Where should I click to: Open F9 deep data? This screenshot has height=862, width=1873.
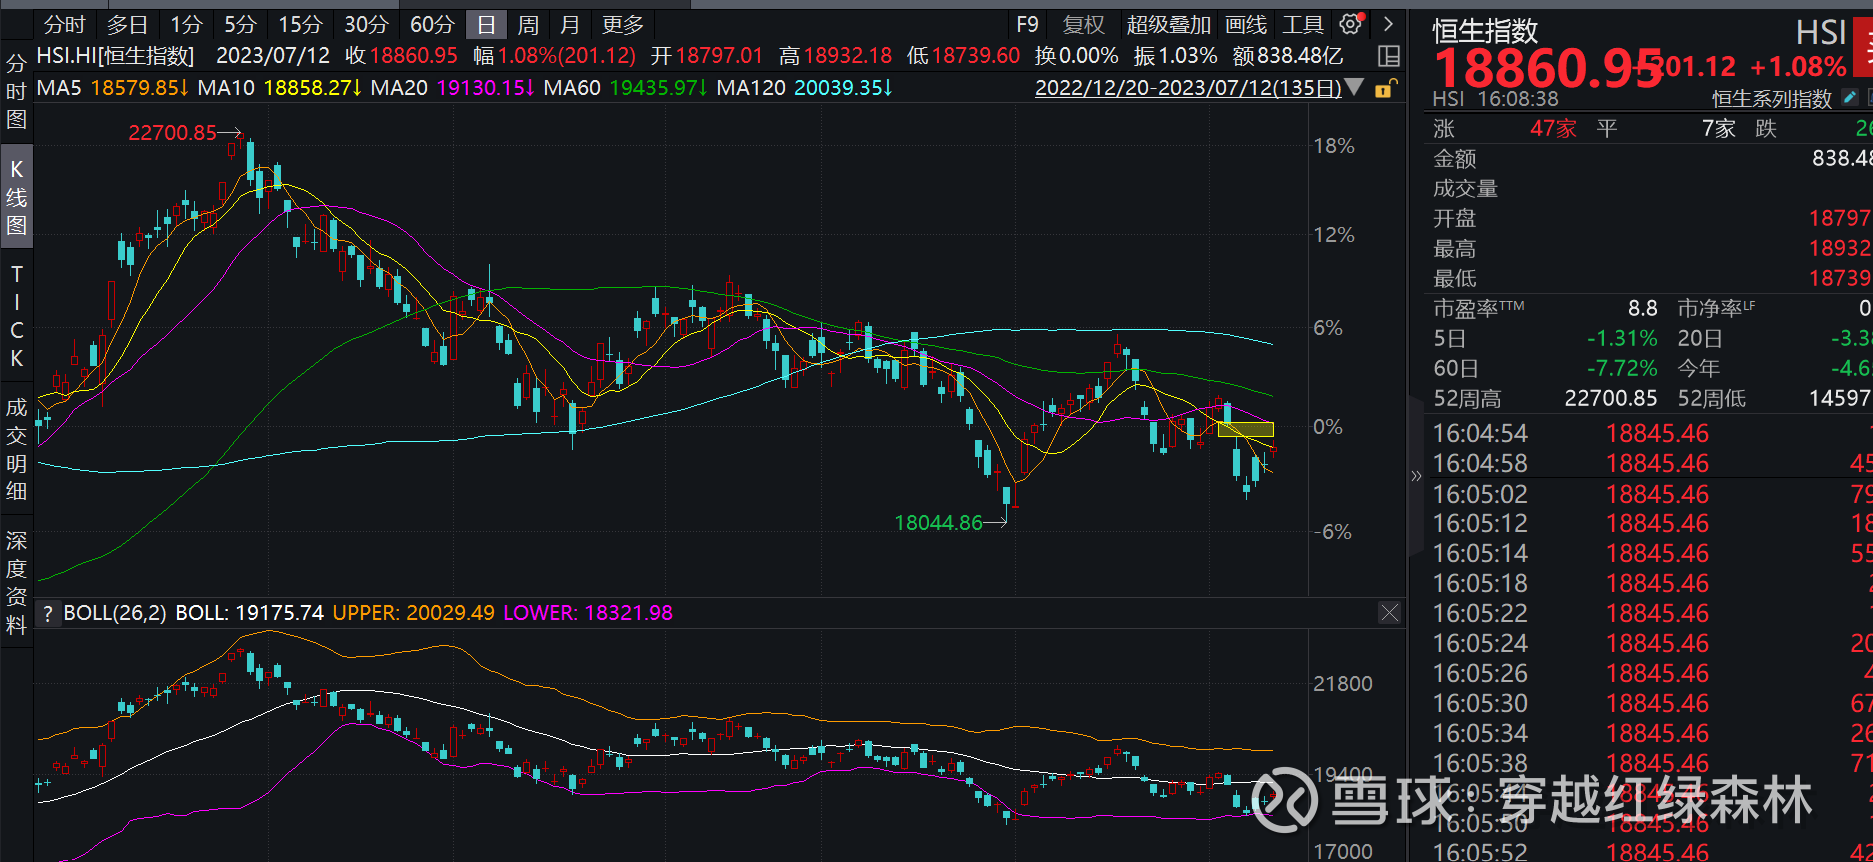click(x=1027, y=25)
